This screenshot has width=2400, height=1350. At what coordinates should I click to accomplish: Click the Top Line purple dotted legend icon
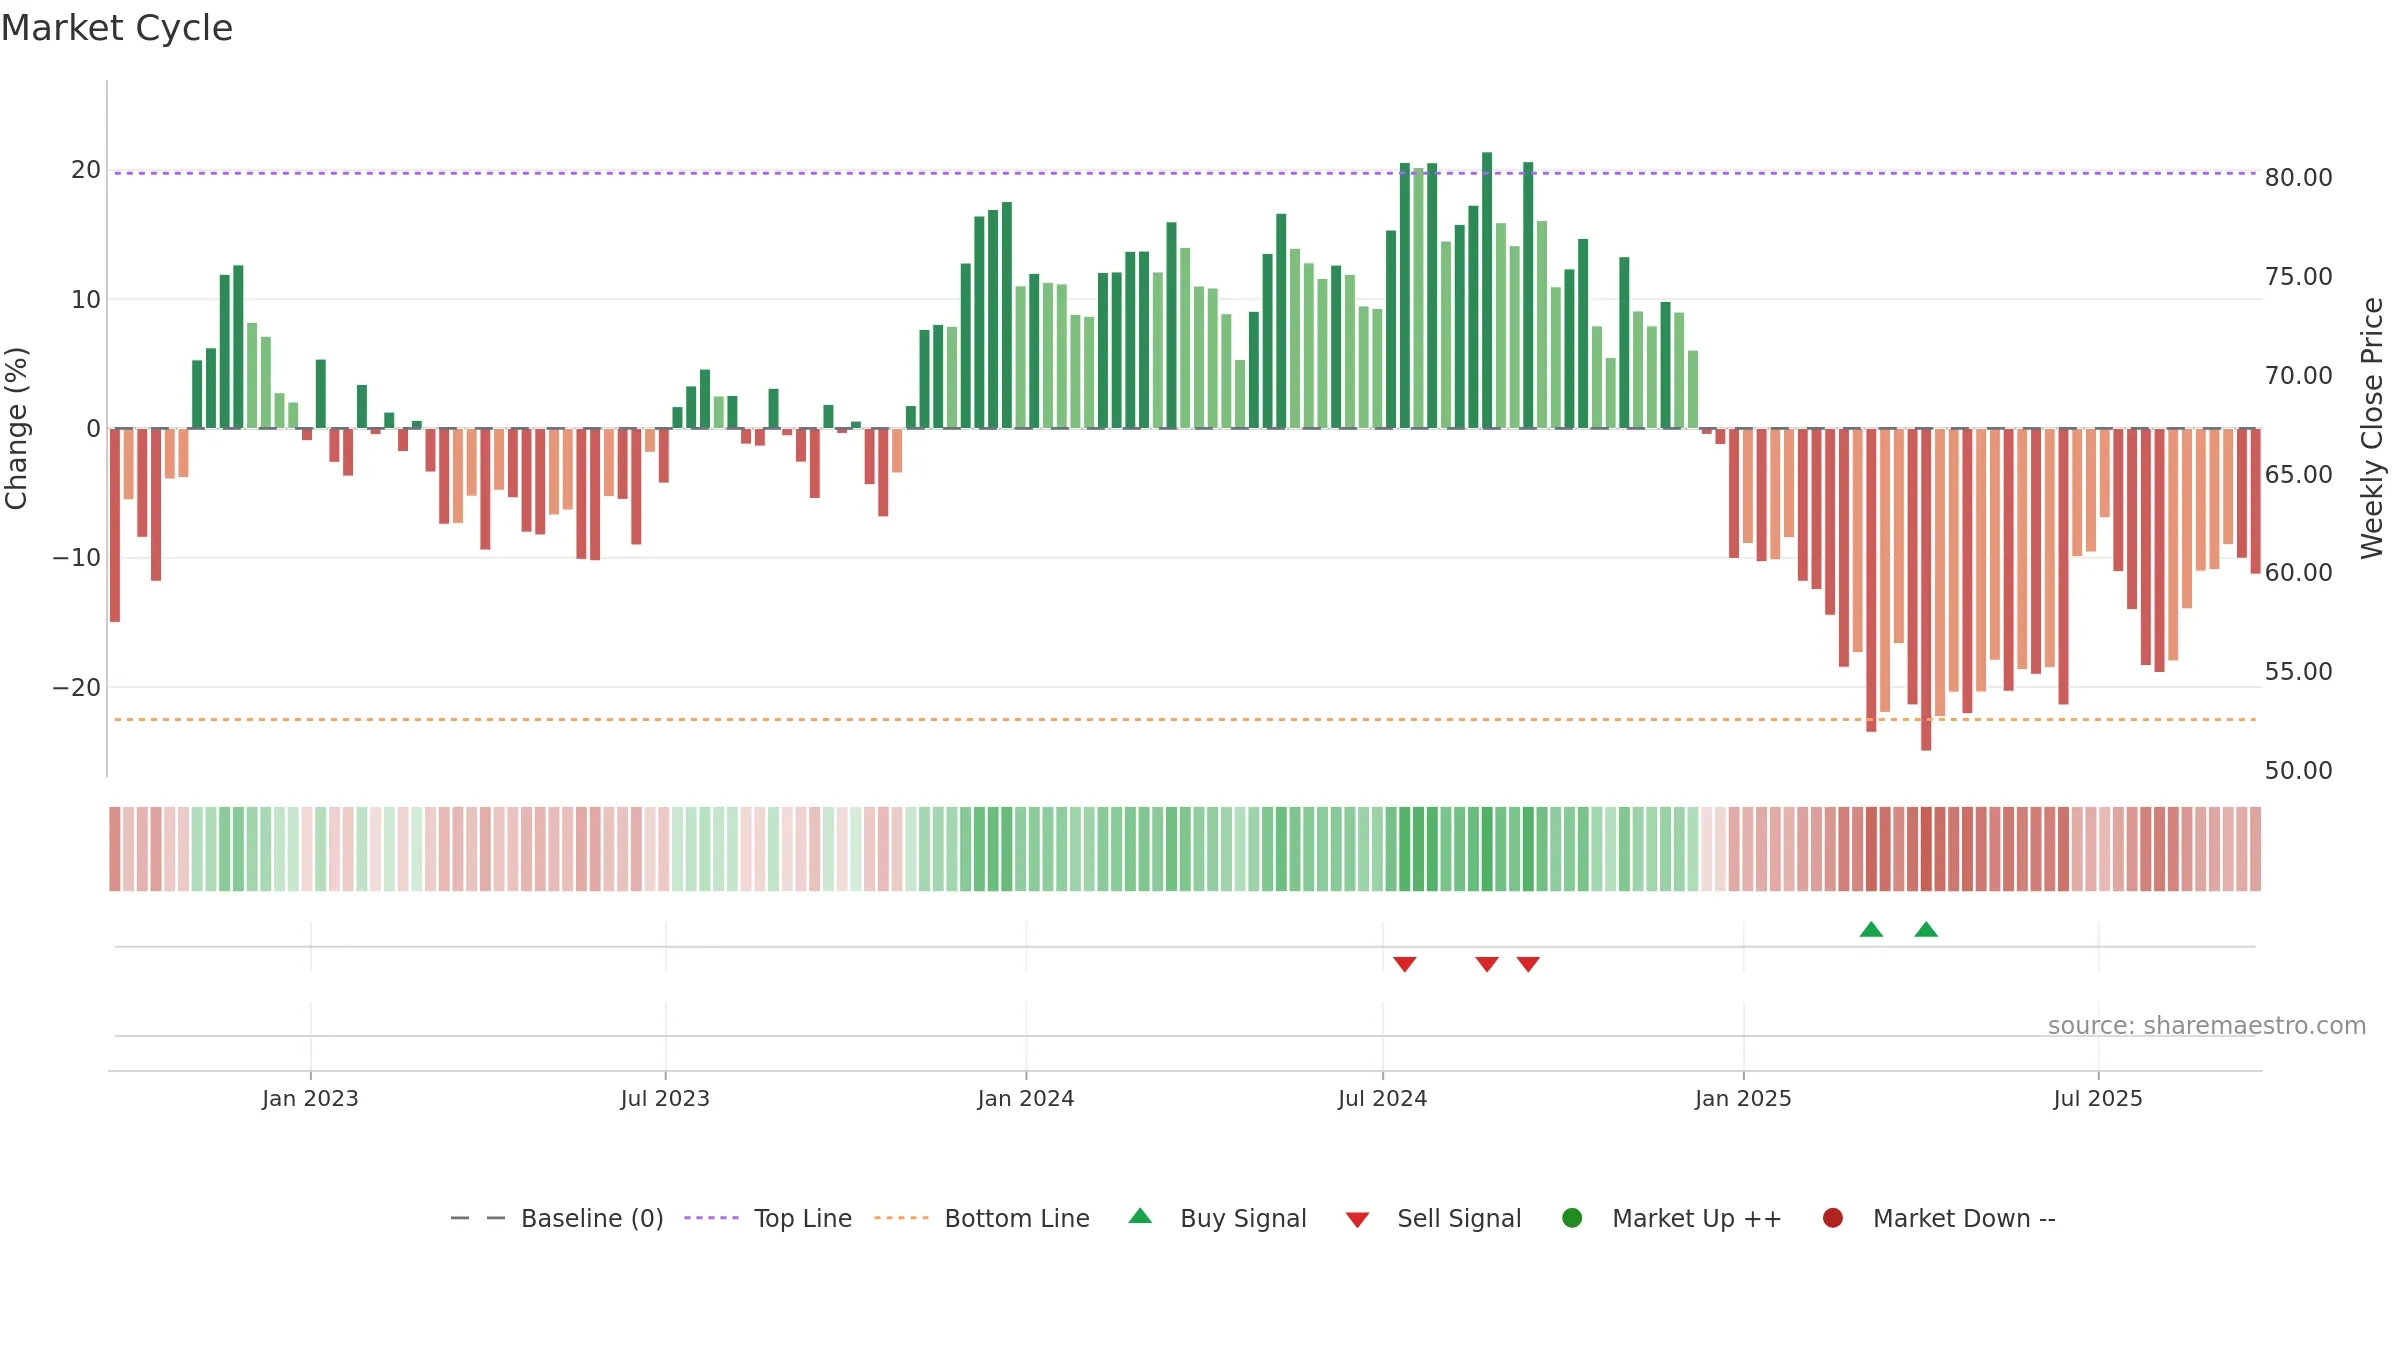[711, 1218]
